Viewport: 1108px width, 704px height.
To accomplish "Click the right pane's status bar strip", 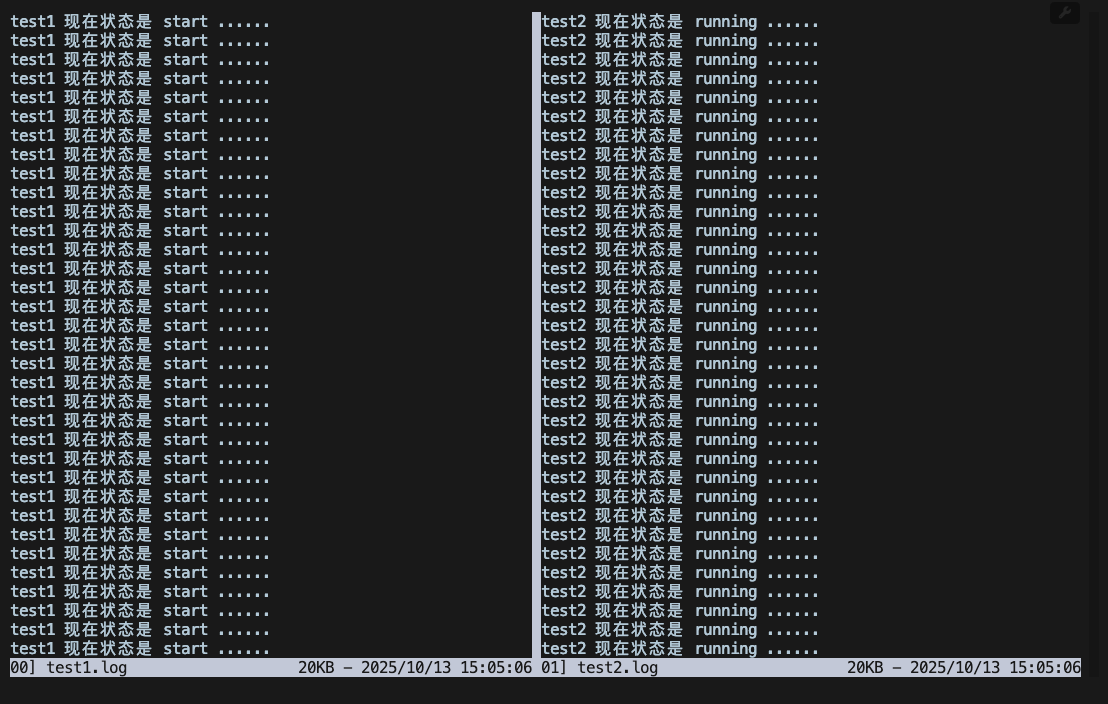I will (x=750, y=667).
